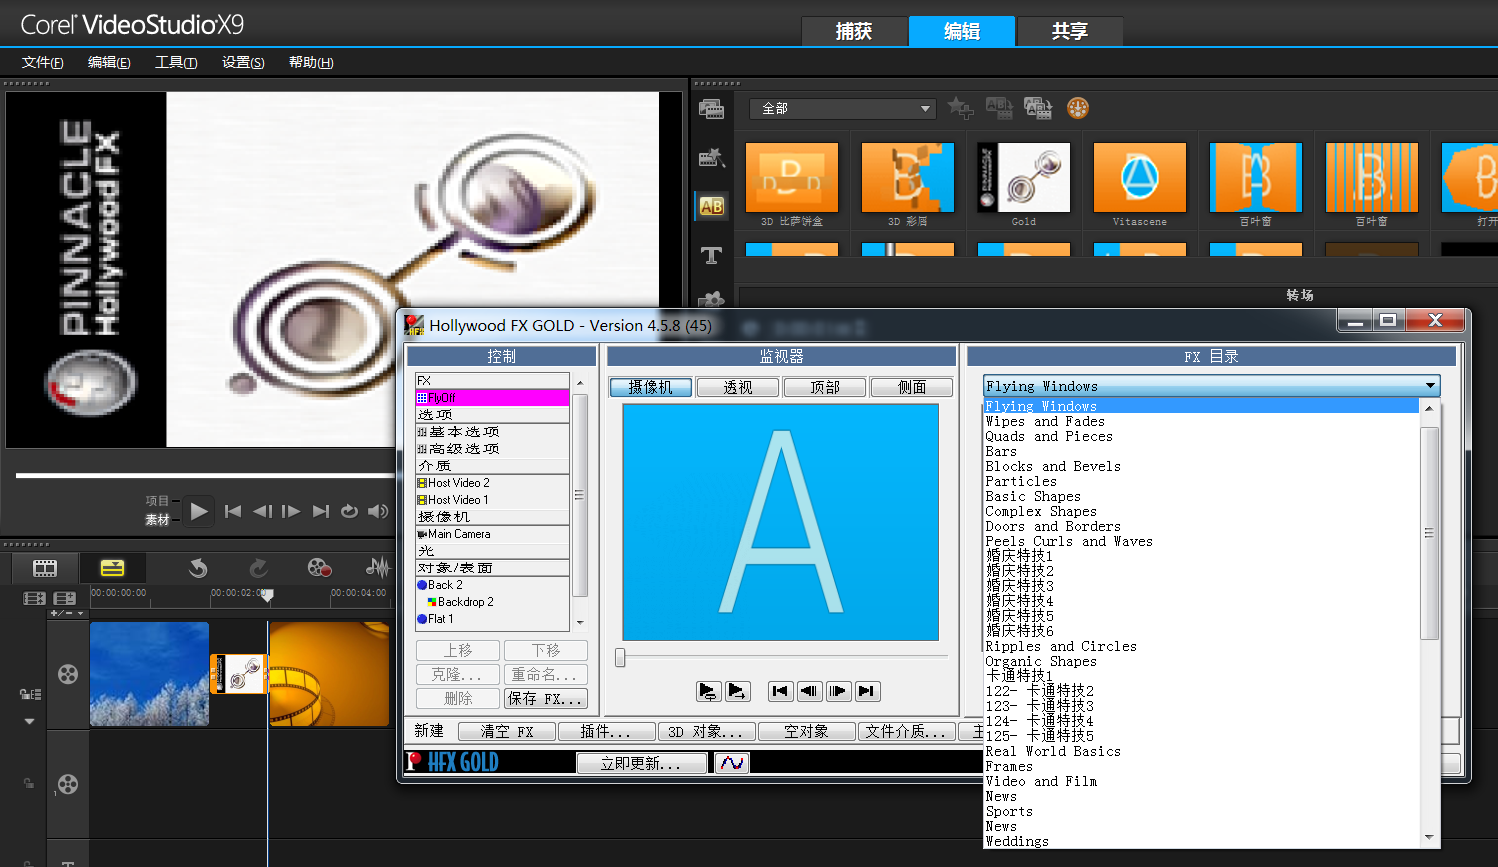Open the preview volume speaker control
1498x867 pixels.
[x=378, y=511]
